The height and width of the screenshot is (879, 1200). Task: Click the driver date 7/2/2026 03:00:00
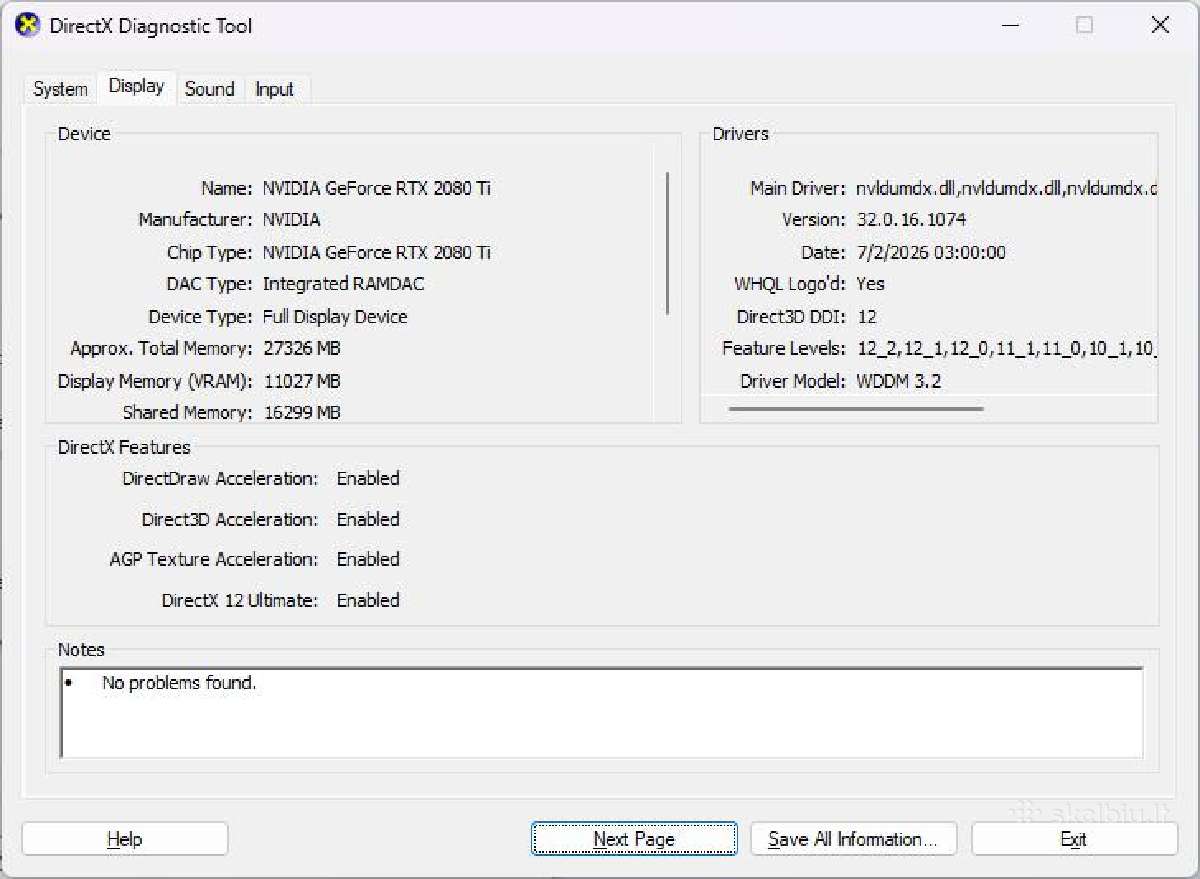coord(931,252)
